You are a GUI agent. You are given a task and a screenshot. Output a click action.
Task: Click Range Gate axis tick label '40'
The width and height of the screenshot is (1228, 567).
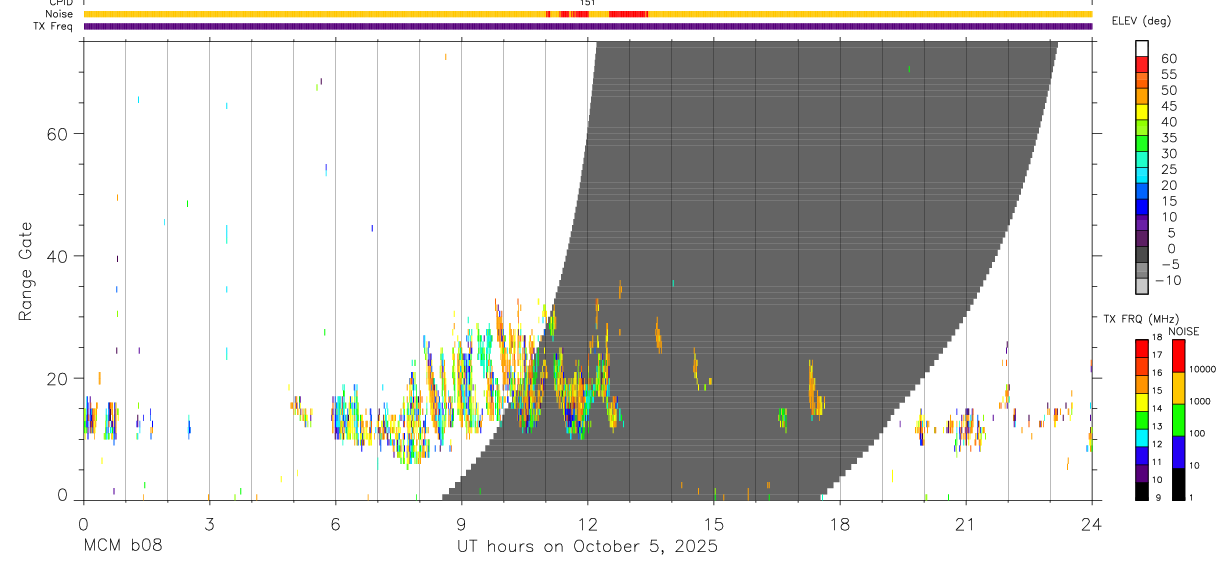pyautogui.click(x=58, y=256)
